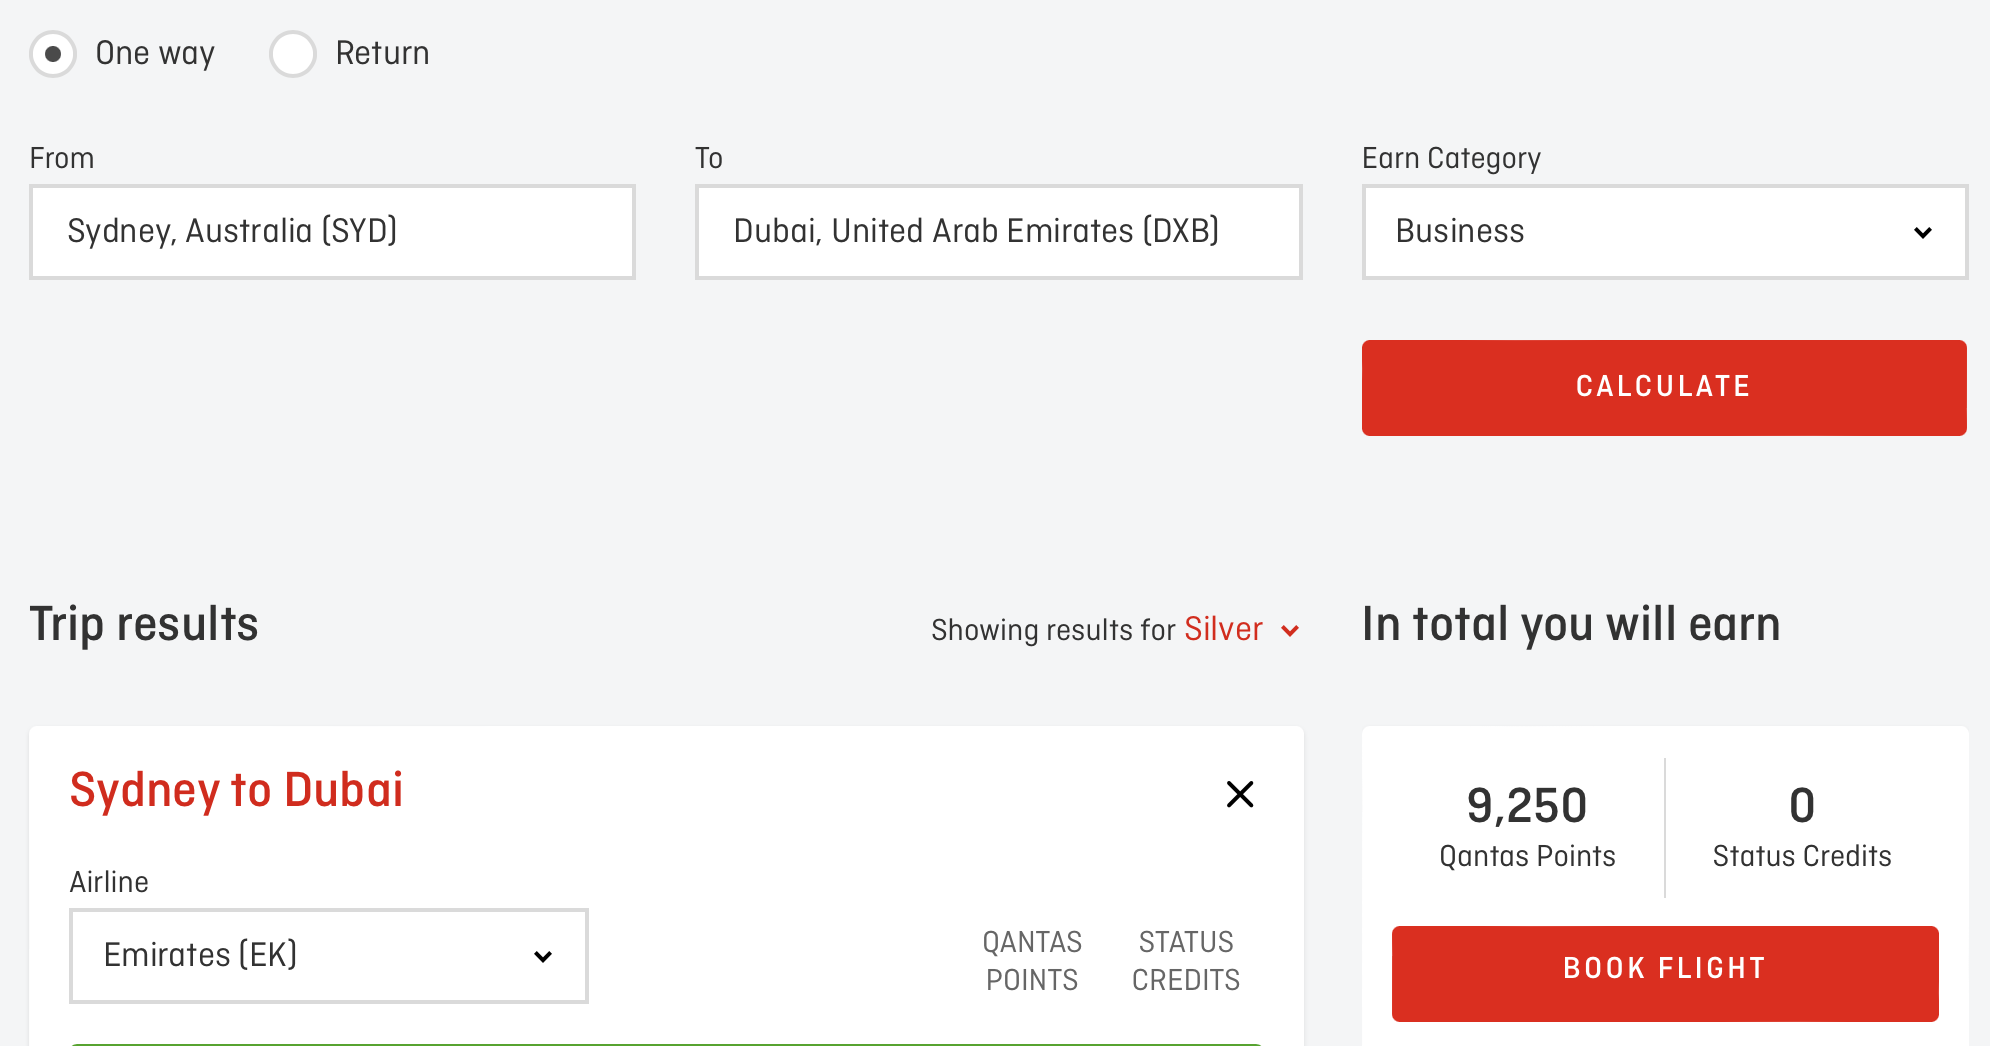
Task: Click the 9,250 Qantas Points total
Action: tap(1527, 827)
